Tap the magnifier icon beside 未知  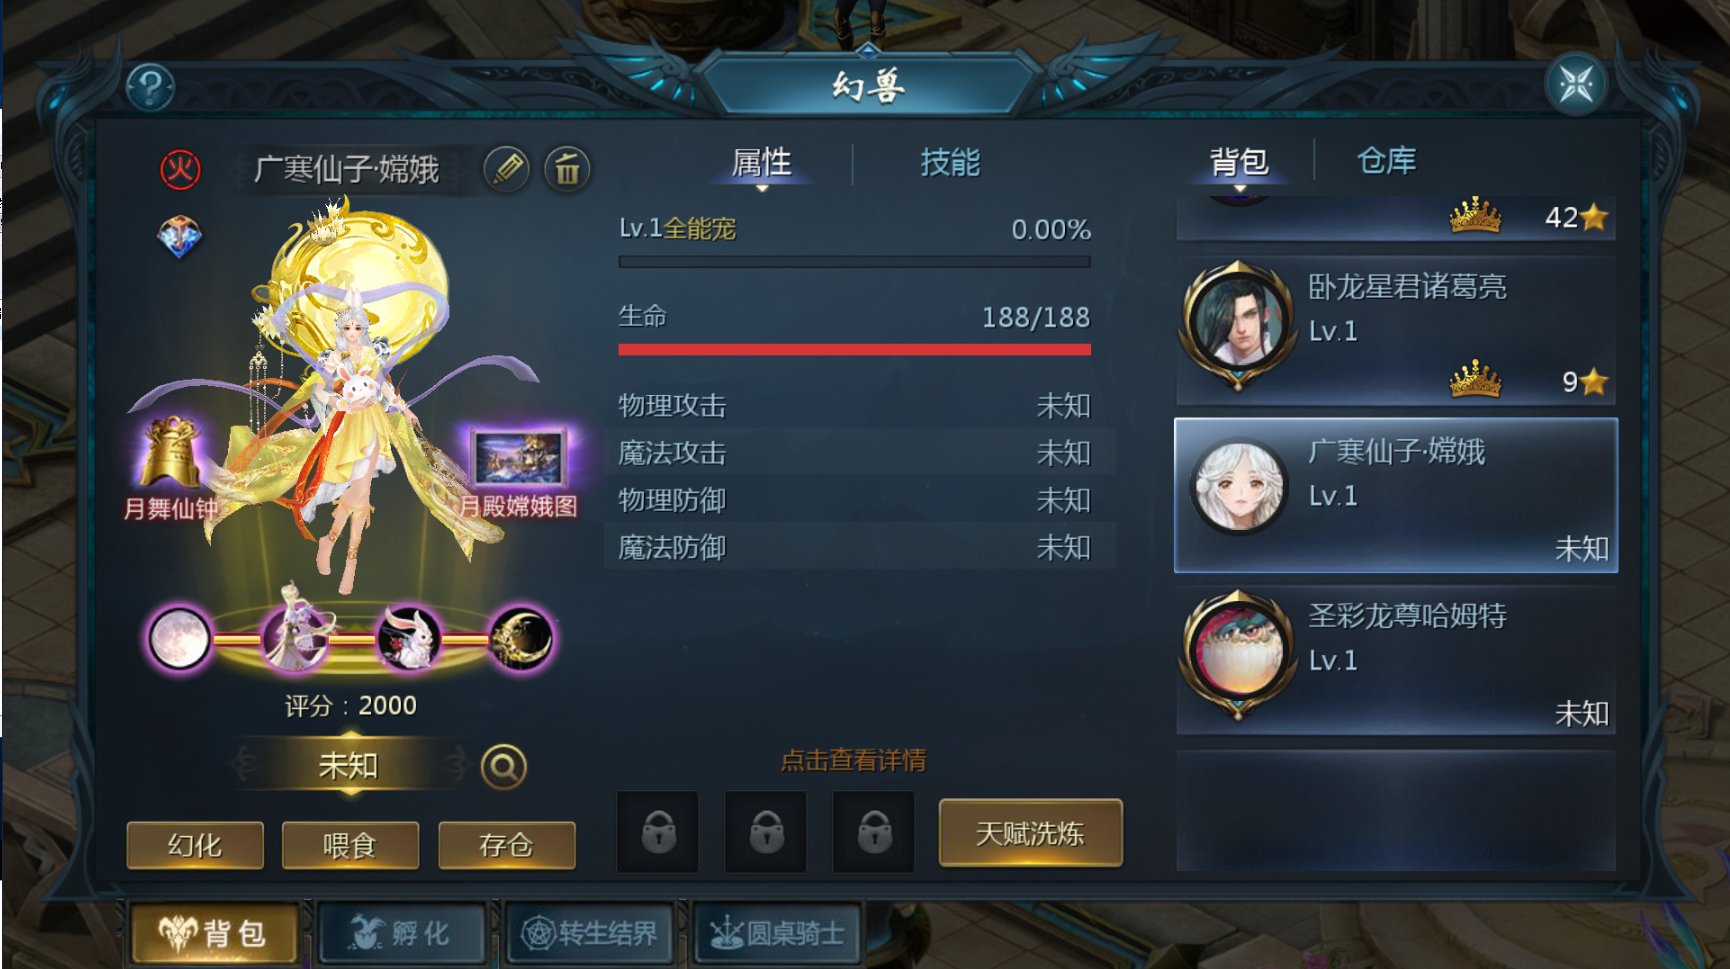point(503,767)
